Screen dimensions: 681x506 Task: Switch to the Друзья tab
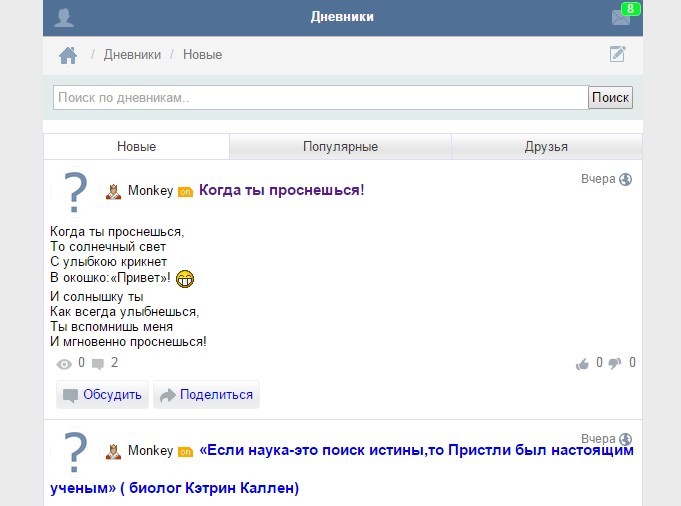click(546, 147)
